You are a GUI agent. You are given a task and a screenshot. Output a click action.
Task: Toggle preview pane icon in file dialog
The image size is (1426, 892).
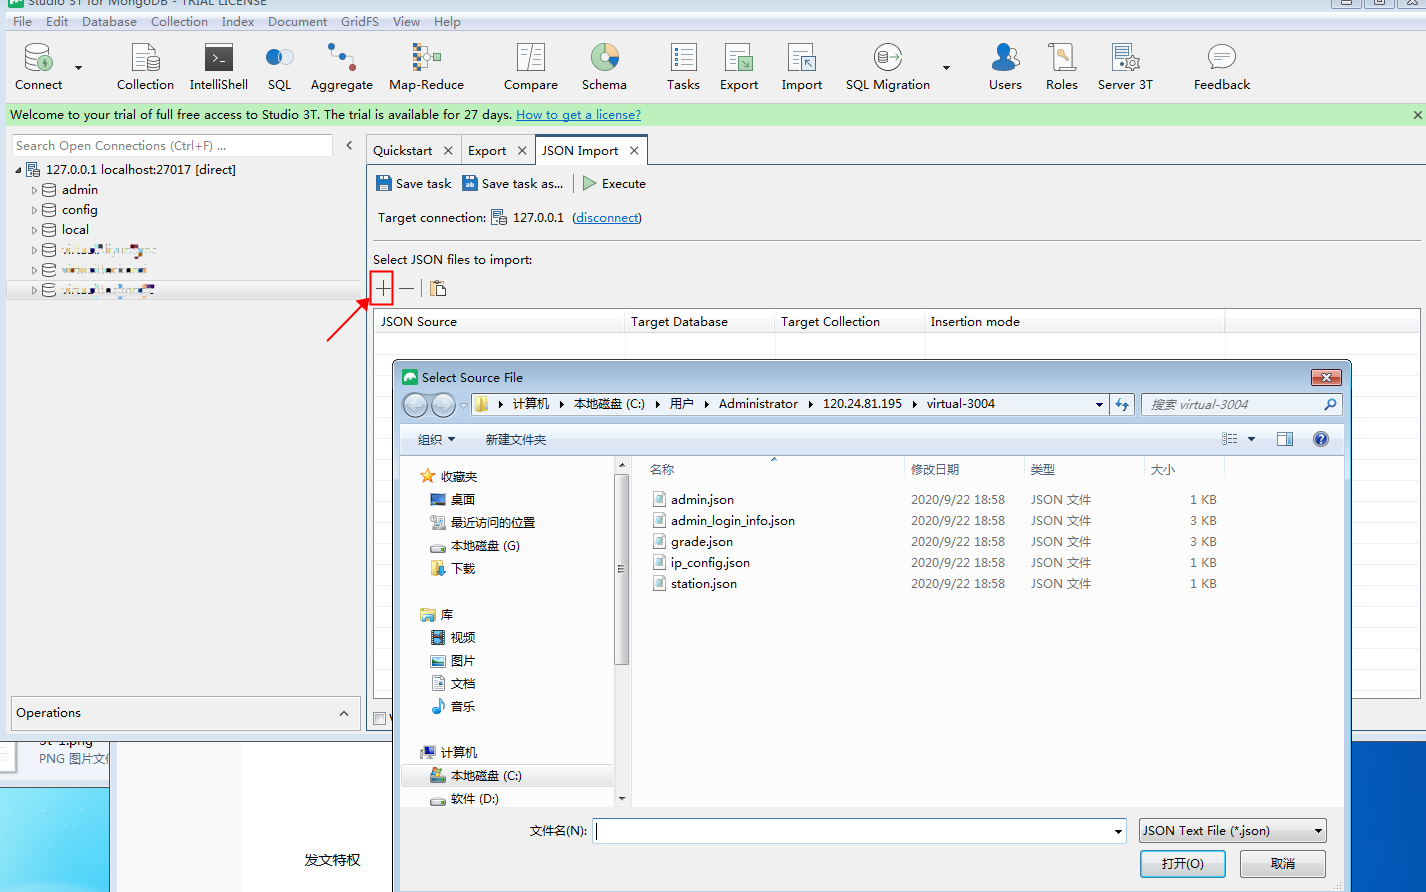tap(1285, 439)
